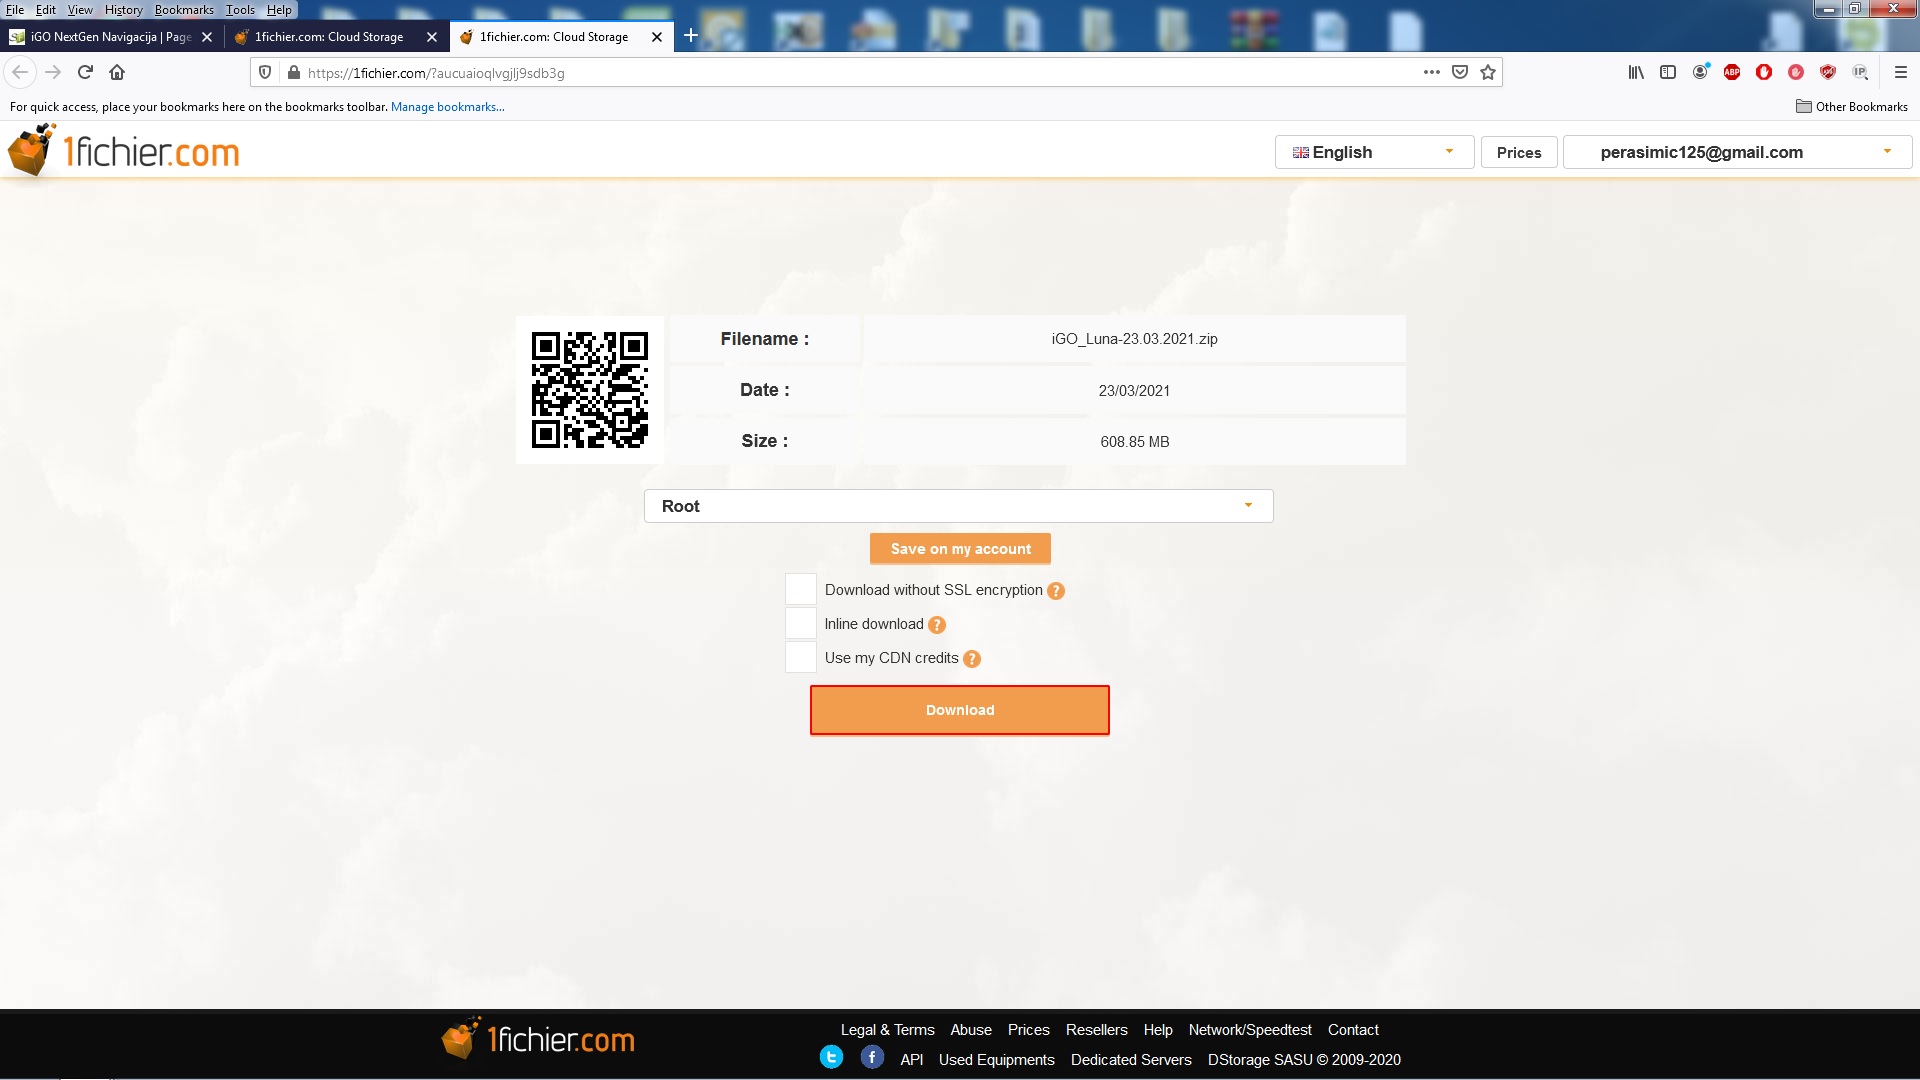This screenshot has width=1920, height=1080.
Task: Select the filename iGO_Luna-23.03.2021.zip text
Action: click(x=1134, y=339)
